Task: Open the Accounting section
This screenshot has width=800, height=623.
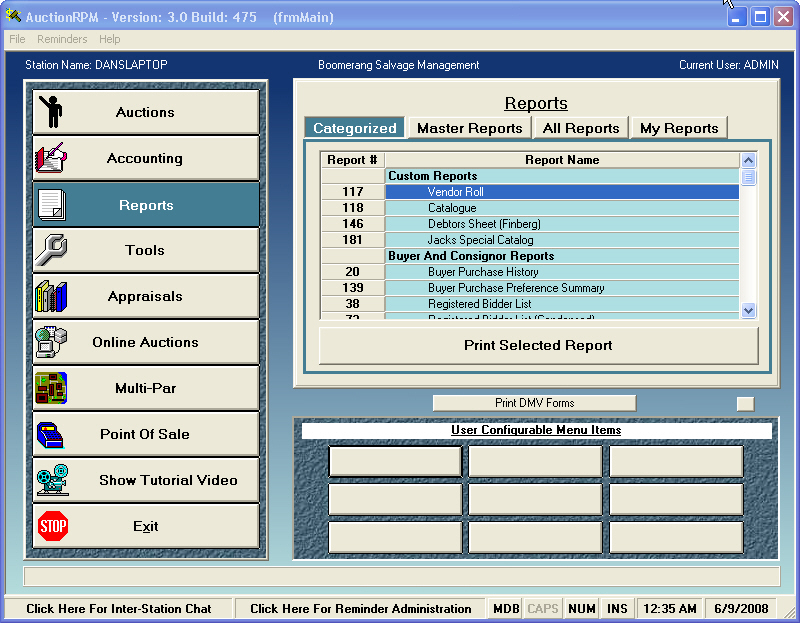Action: point(146,158)
